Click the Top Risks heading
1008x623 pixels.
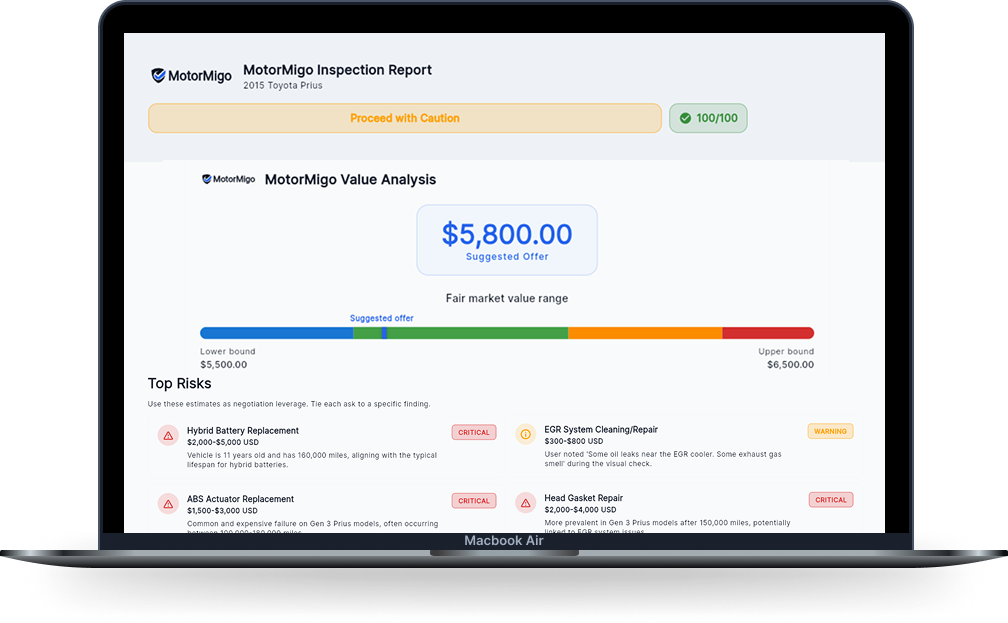click(179, 383)
